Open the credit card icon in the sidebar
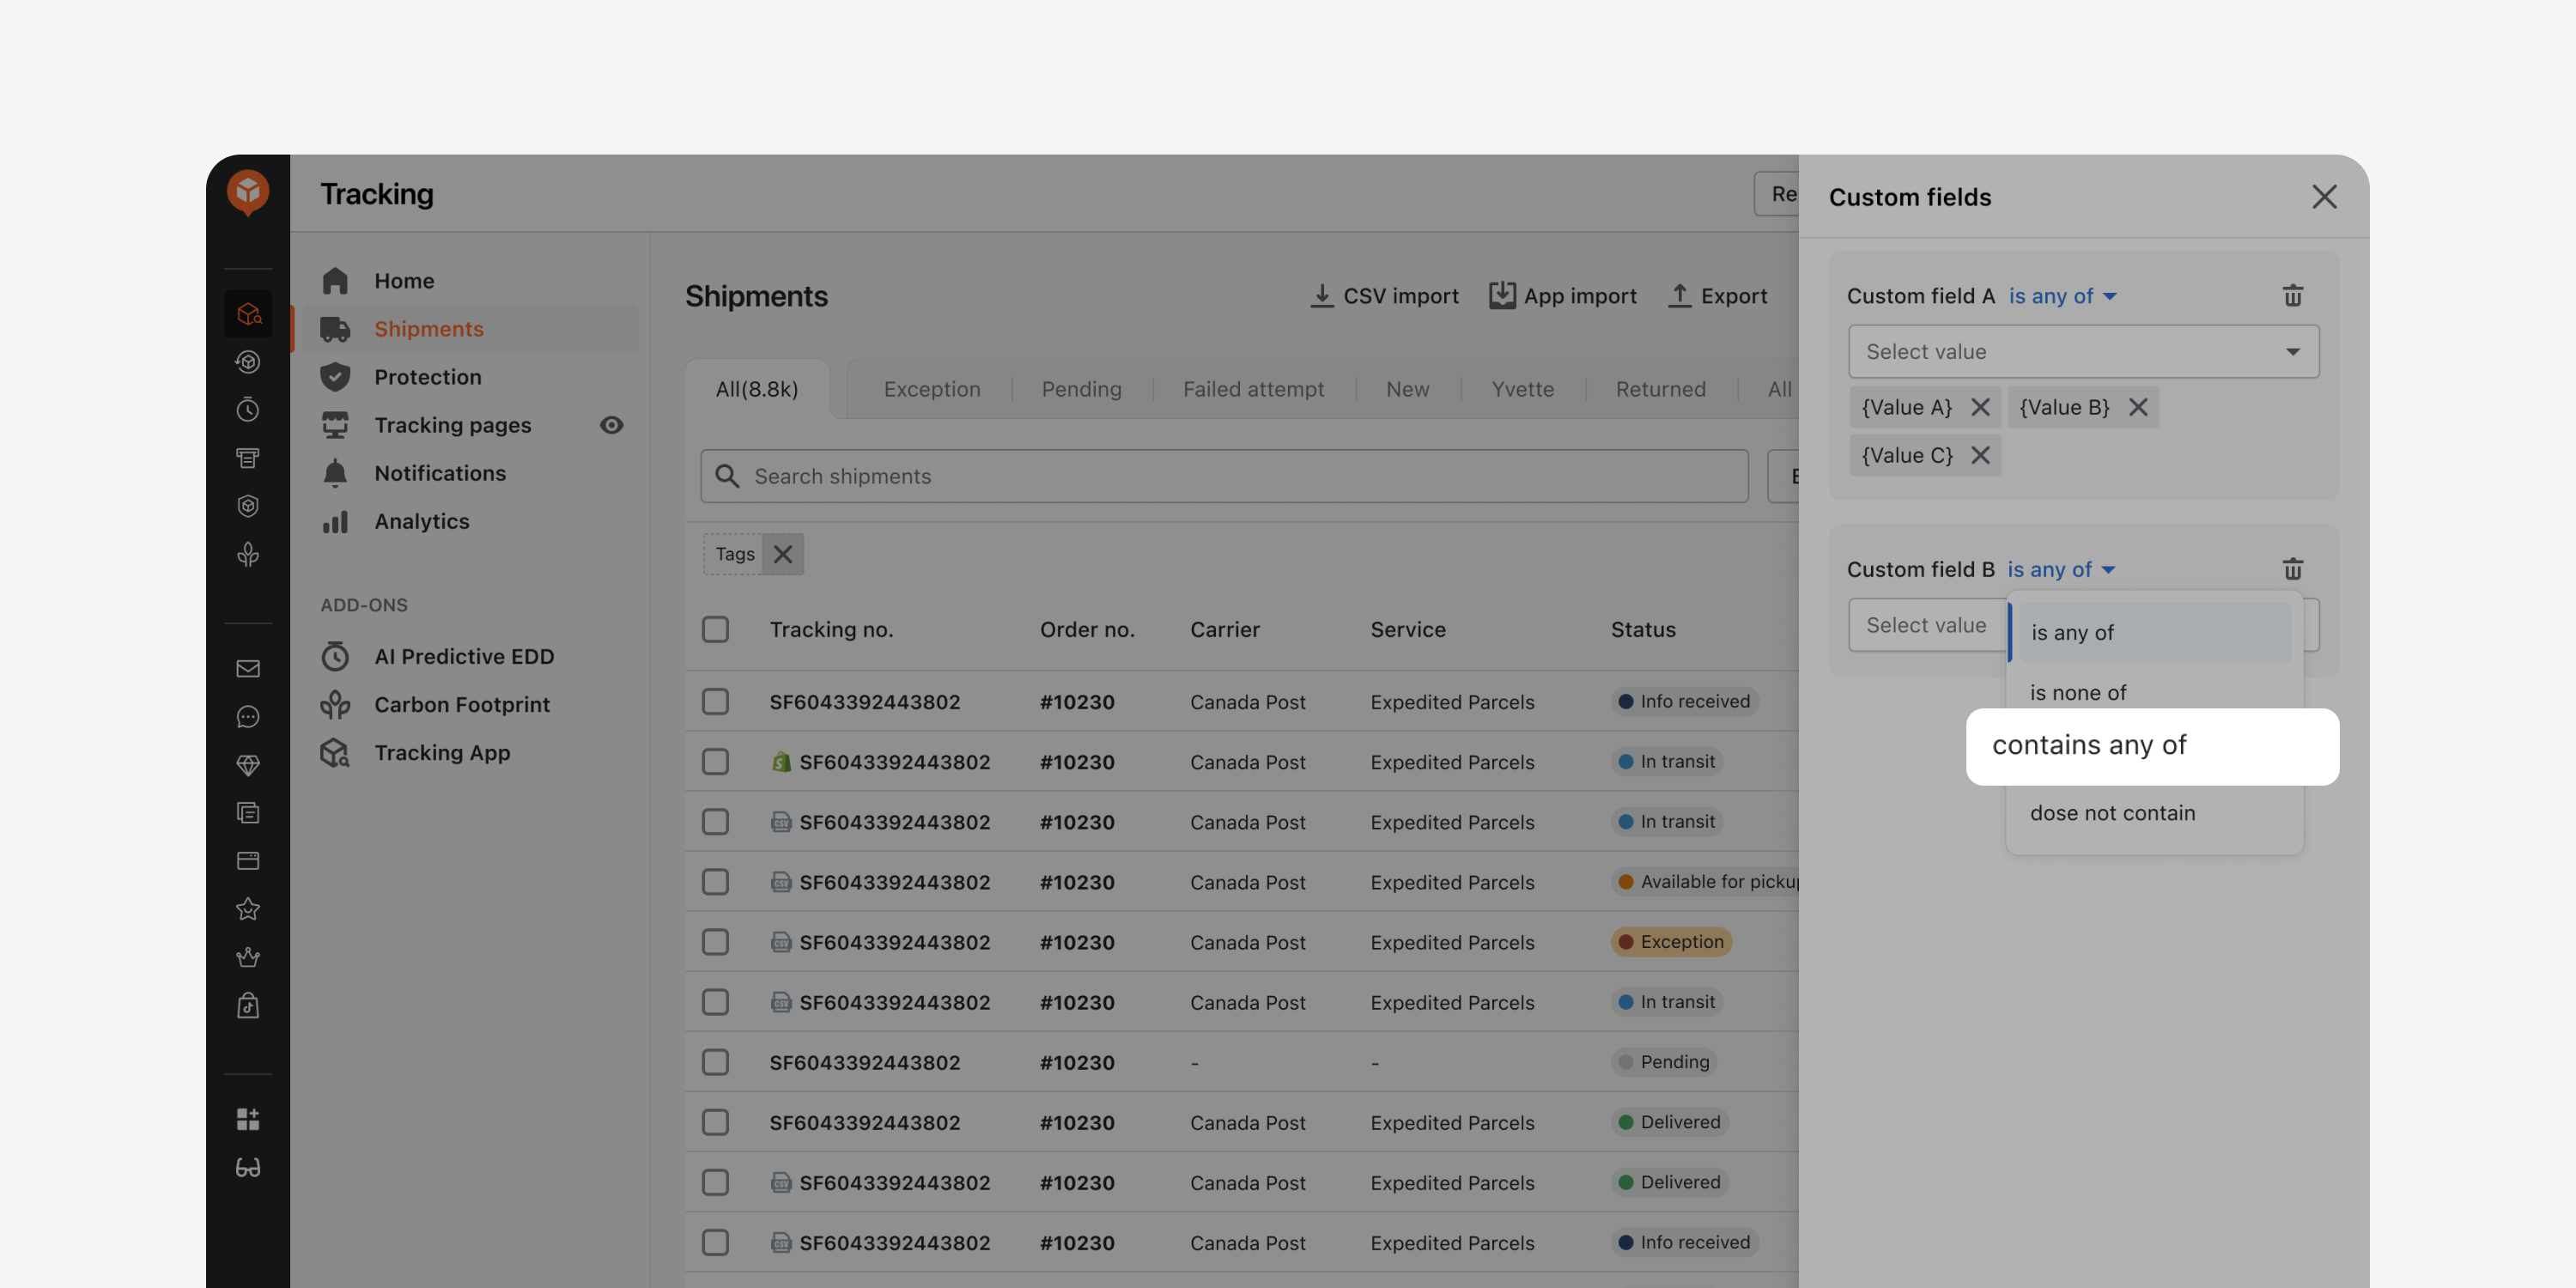Image resolution: width=2576 pixels, height=1288 pixels. click(x=248, y=861)
